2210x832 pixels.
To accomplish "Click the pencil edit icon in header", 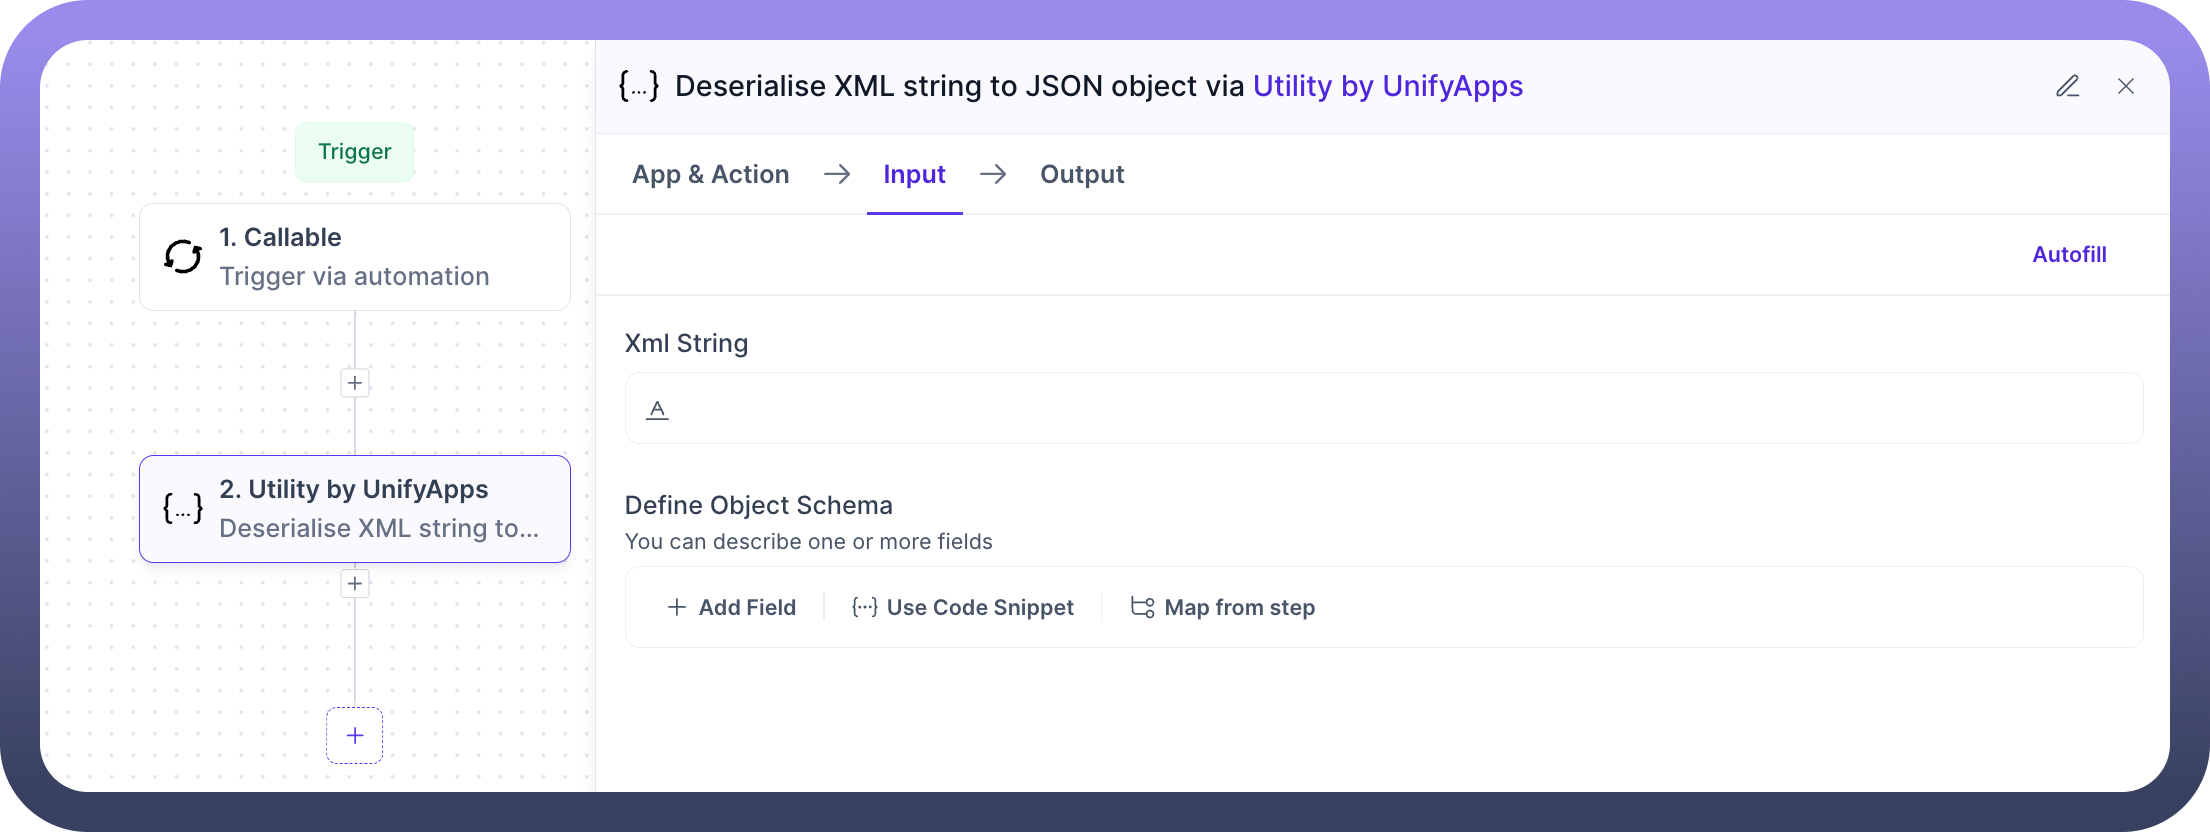I will [2067, 86].
